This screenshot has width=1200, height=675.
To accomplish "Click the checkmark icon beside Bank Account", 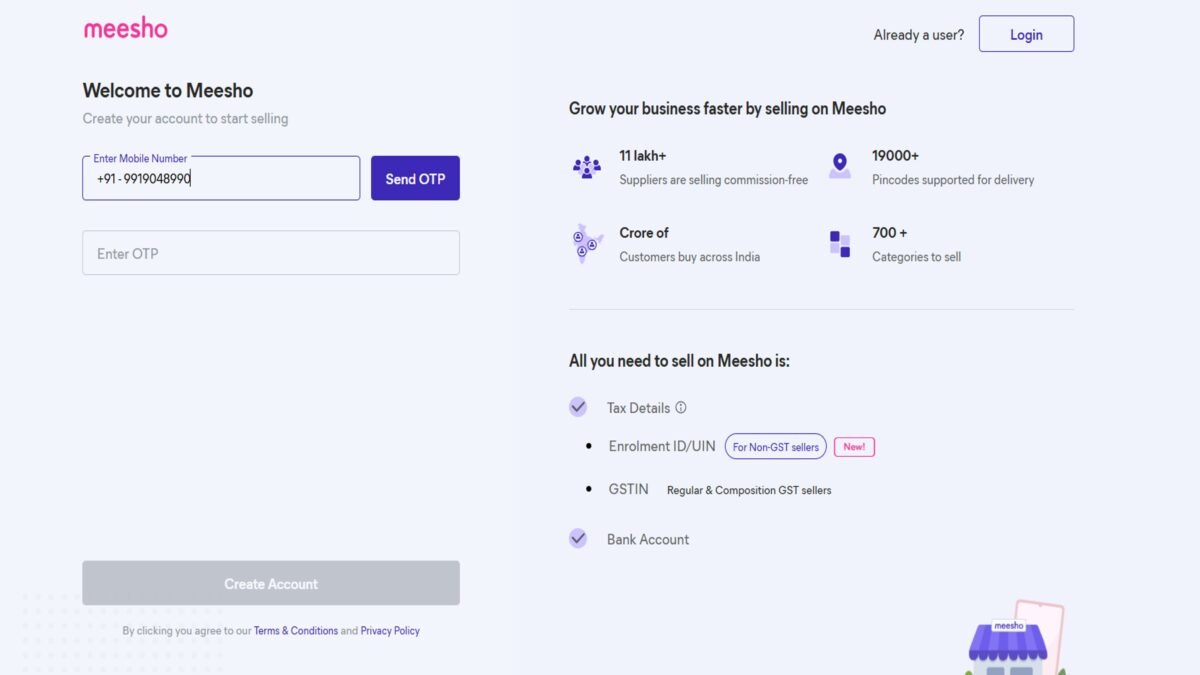I will click(x=578, y=538).
